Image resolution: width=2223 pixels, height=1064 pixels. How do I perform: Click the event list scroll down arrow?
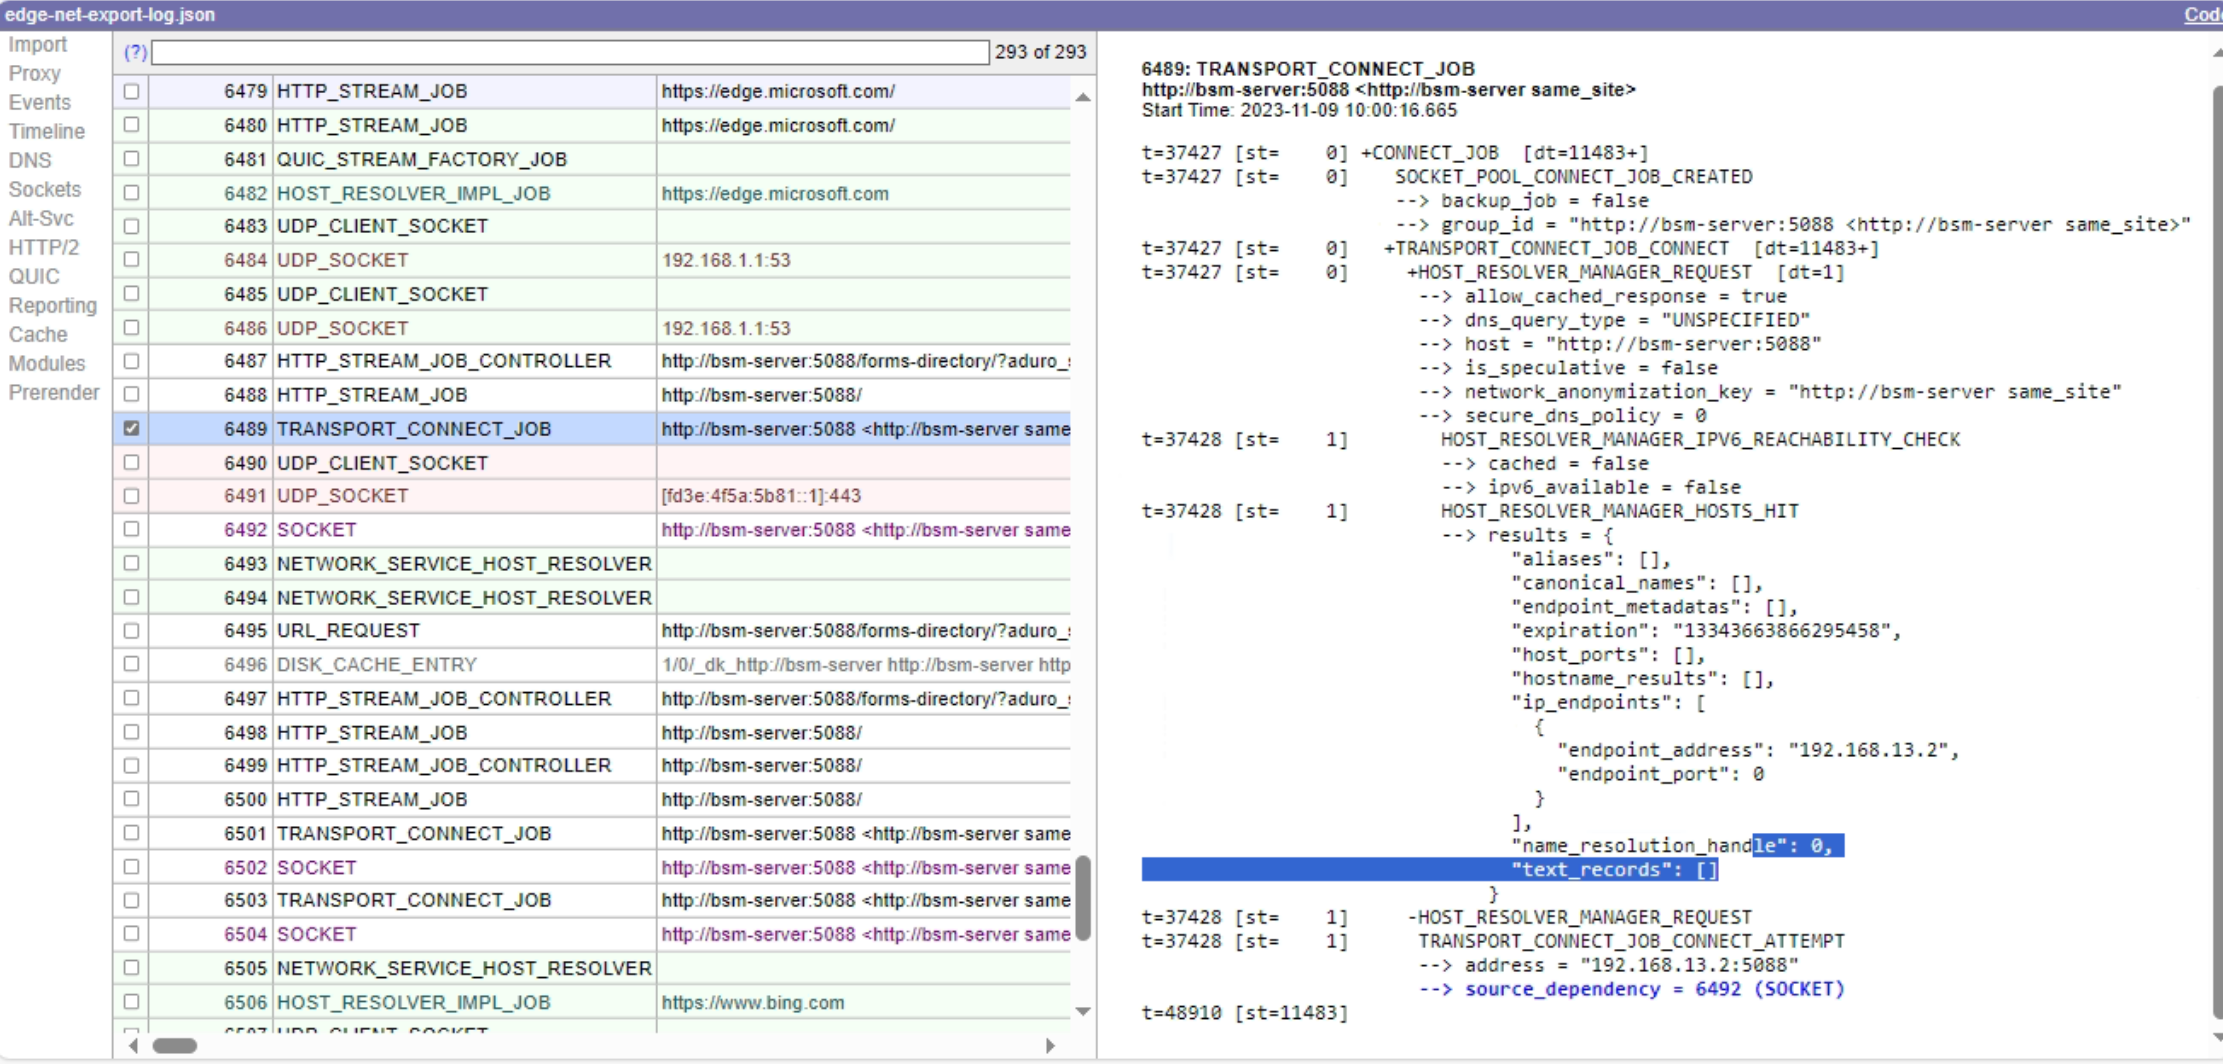point(1083,1011)
